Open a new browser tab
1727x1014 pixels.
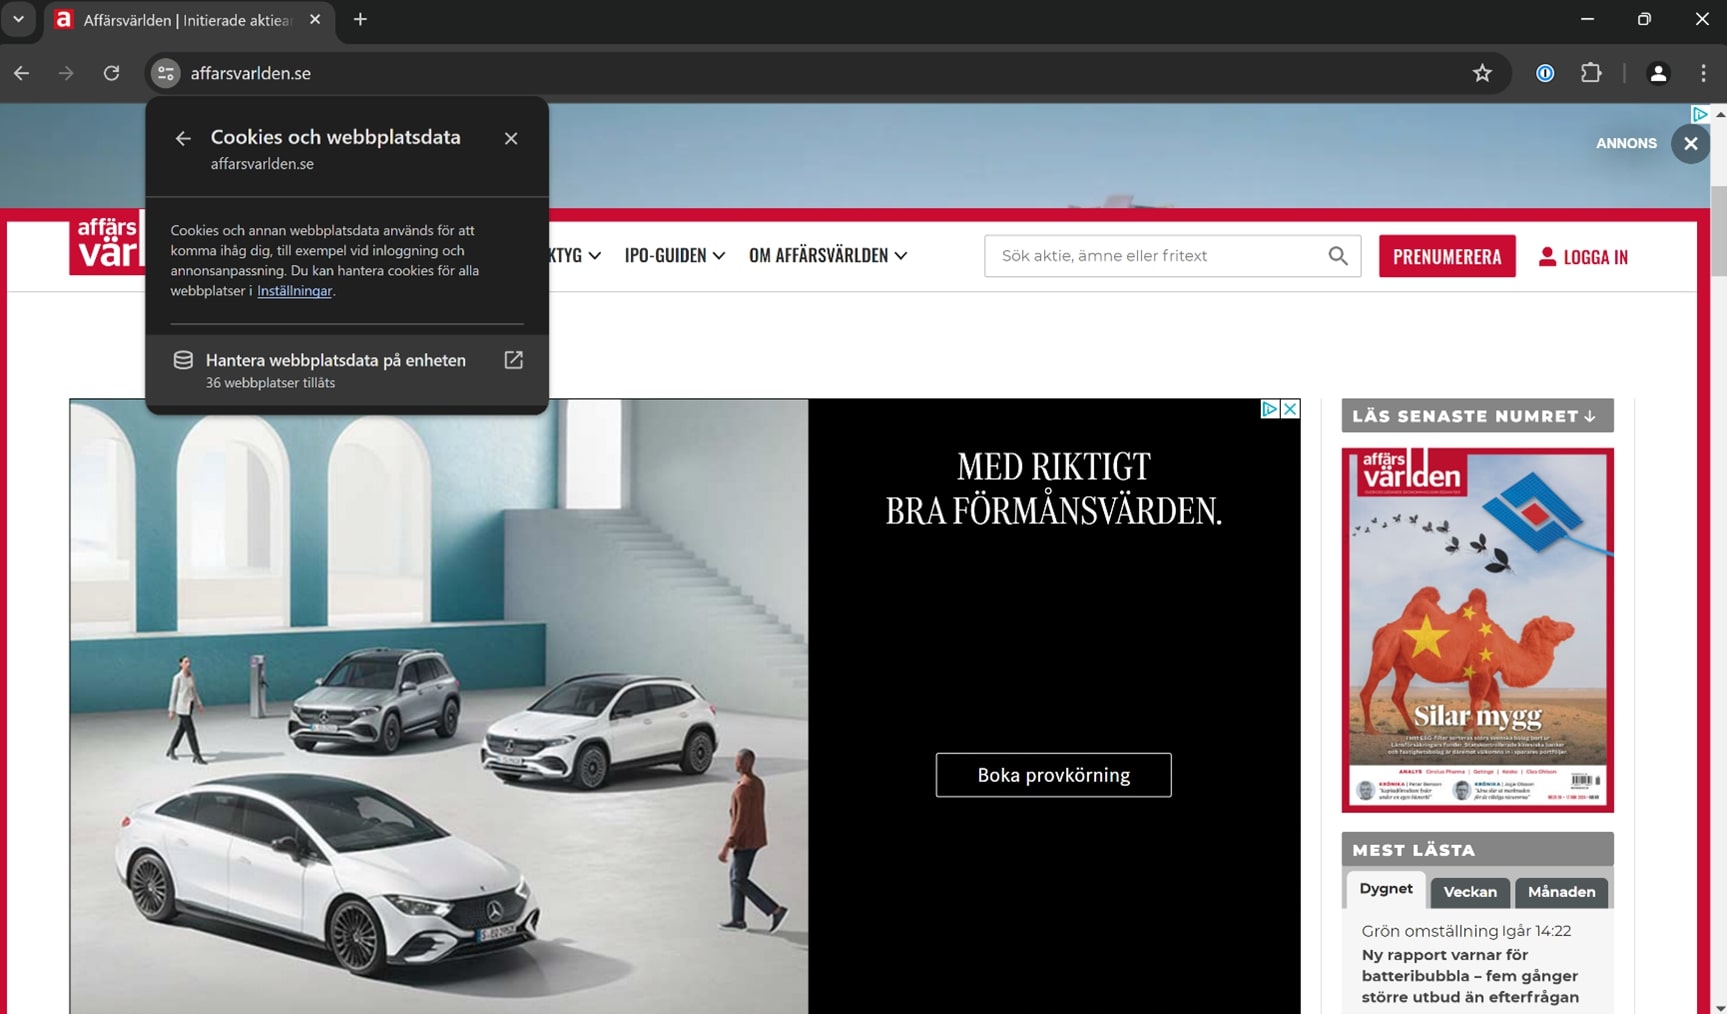click(360, 19)
